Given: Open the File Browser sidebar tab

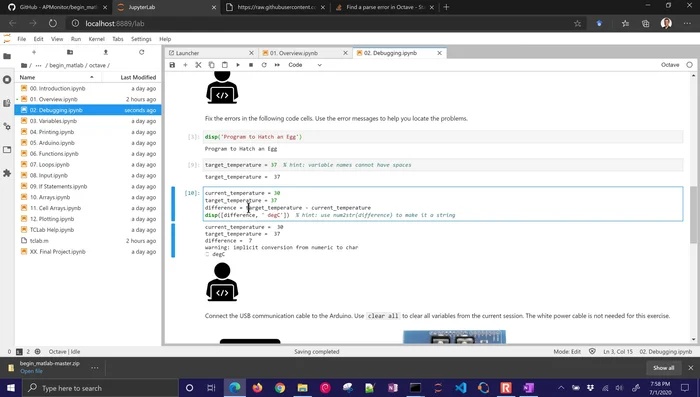Looking at the screenshot, I should 7,56.
